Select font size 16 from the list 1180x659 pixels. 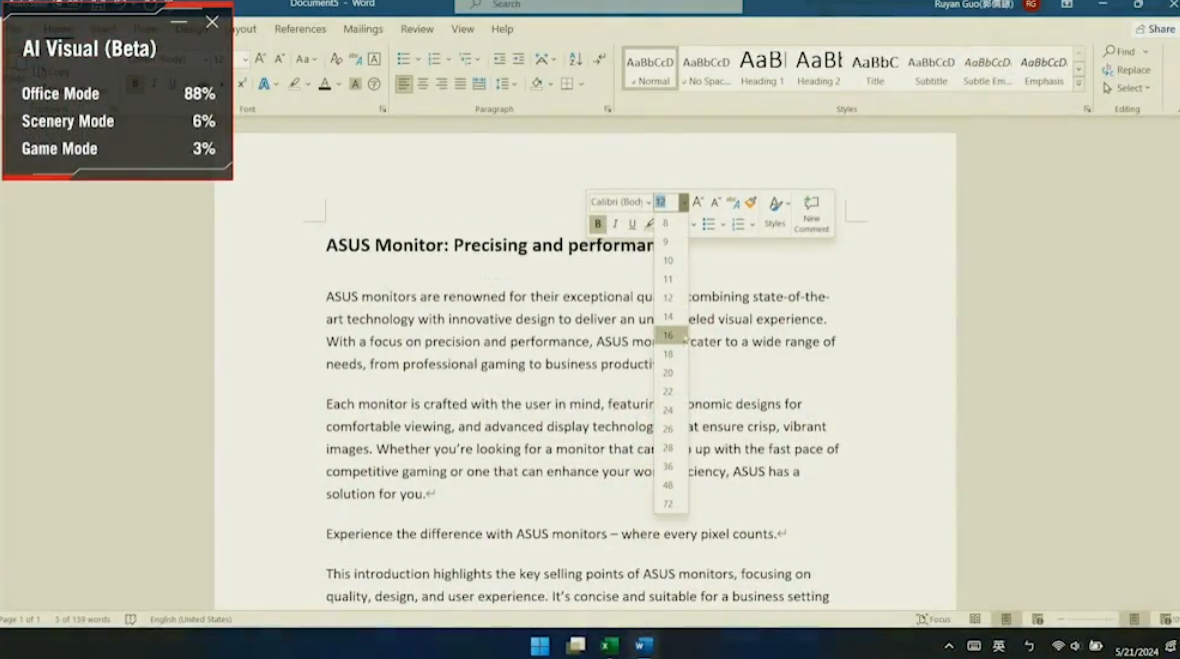click(668, 336)
